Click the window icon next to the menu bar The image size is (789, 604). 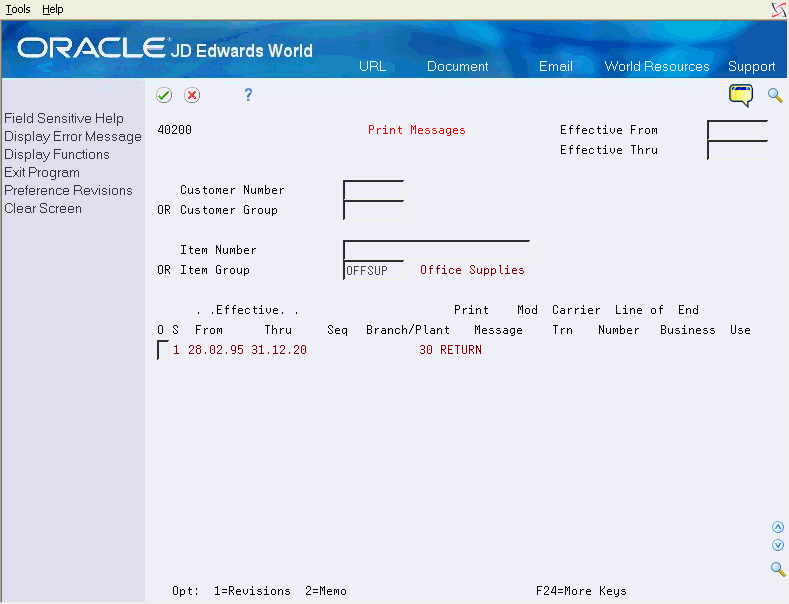coord(779,10)
